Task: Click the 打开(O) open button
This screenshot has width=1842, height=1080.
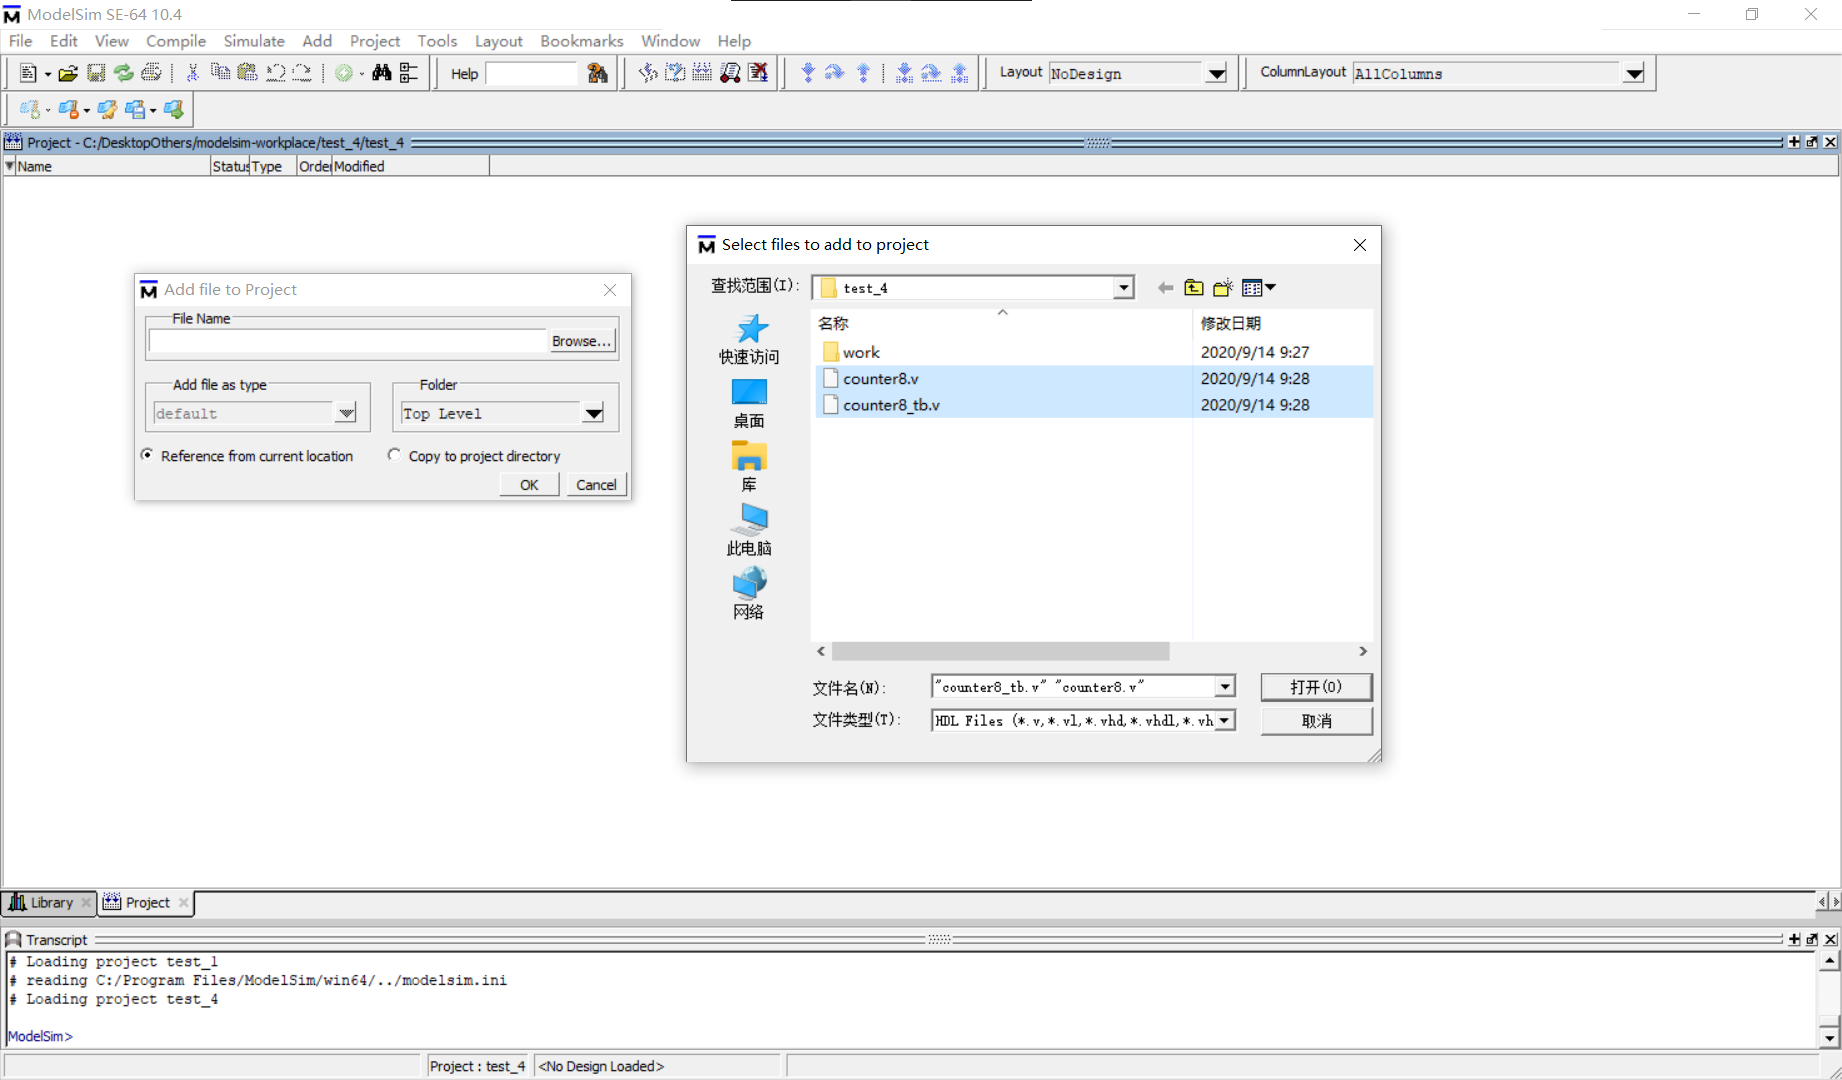Action: click(1316, 687)
